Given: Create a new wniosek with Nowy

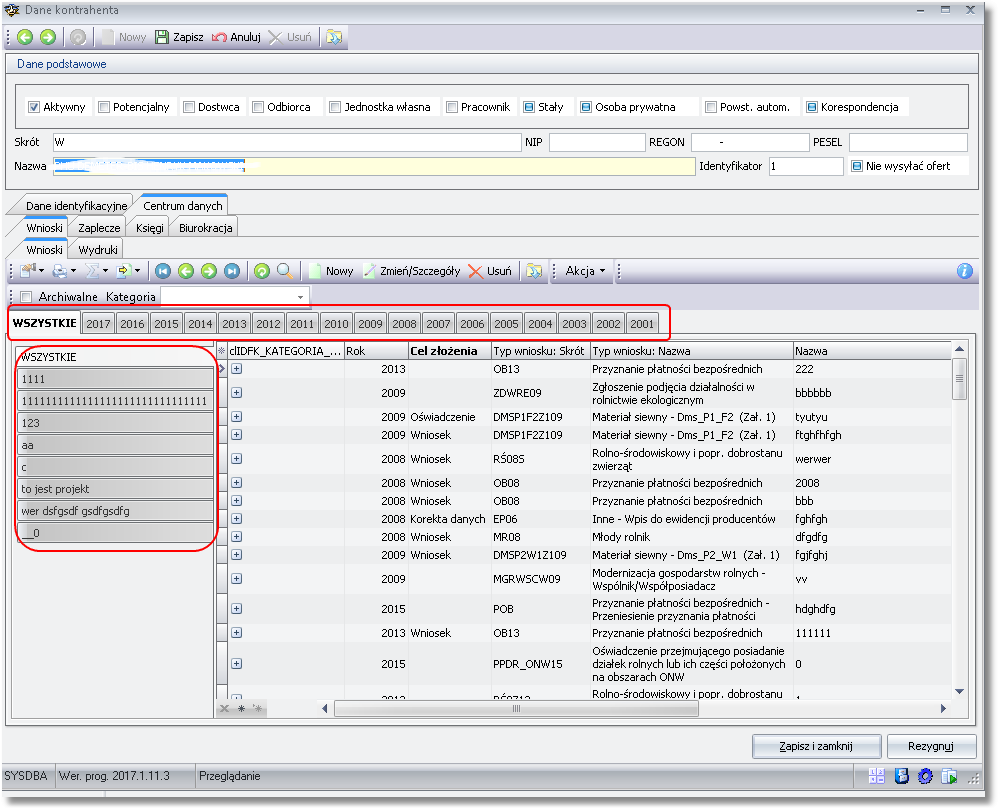Looking at the screenshot, I should 331,271.
